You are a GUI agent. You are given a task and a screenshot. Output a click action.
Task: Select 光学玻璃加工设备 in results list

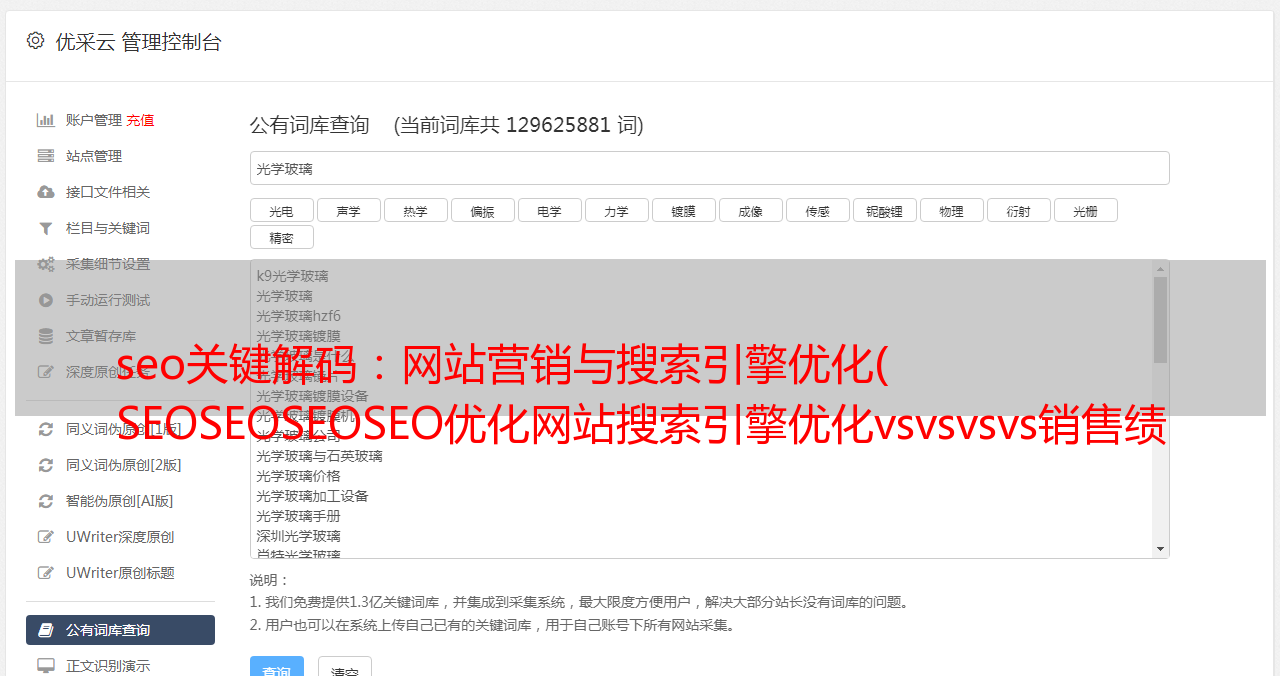(x=312, y=496)
